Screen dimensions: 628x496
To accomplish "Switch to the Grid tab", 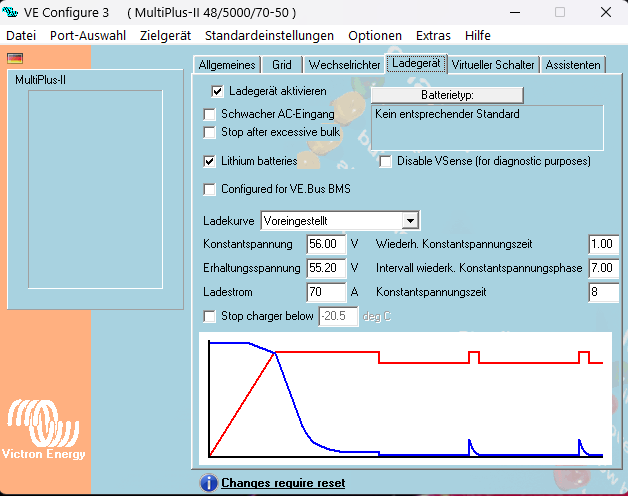I will [282, 65].
